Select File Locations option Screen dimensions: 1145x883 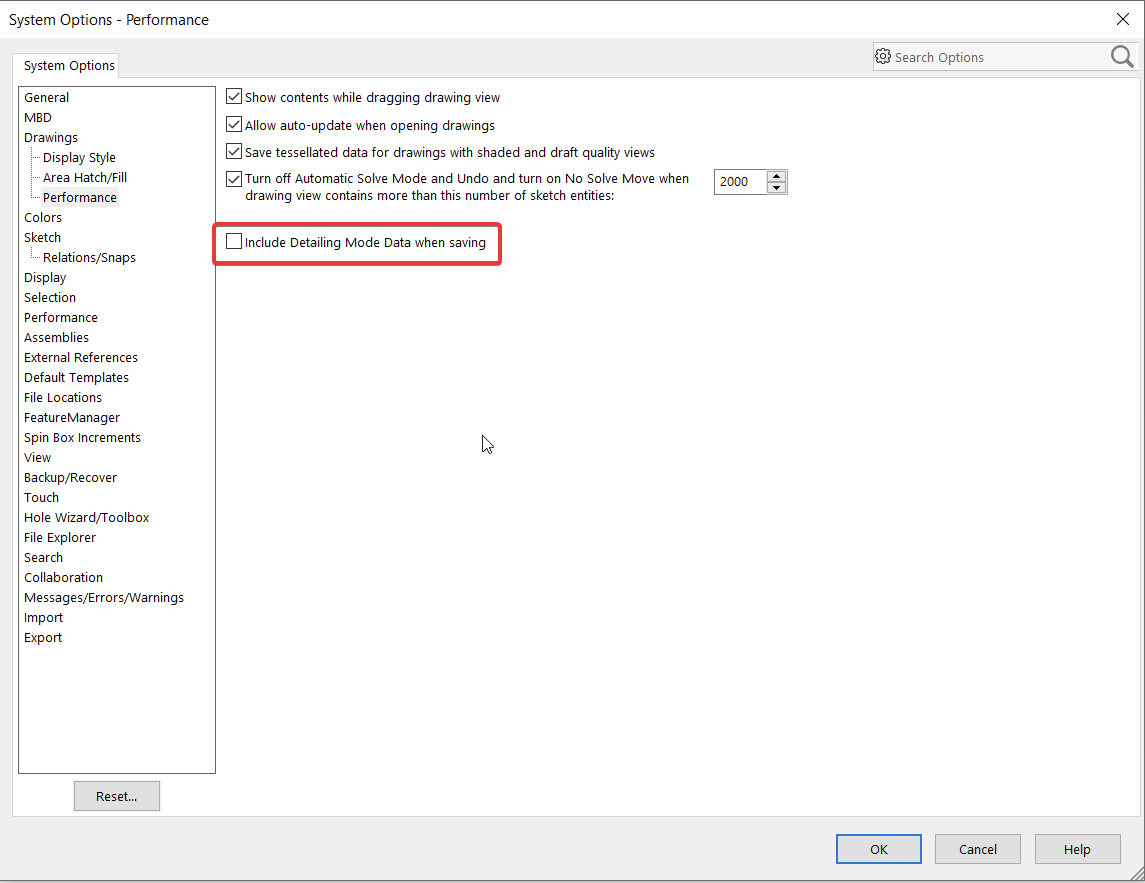tap(63, 397)
